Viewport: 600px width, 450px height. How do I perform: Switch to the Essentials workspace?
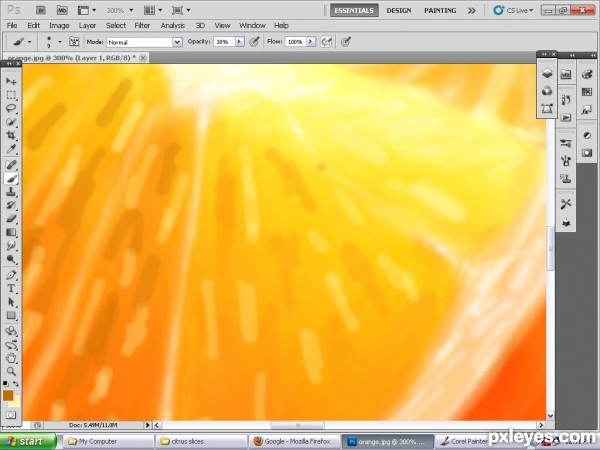(x=354, y=10)
